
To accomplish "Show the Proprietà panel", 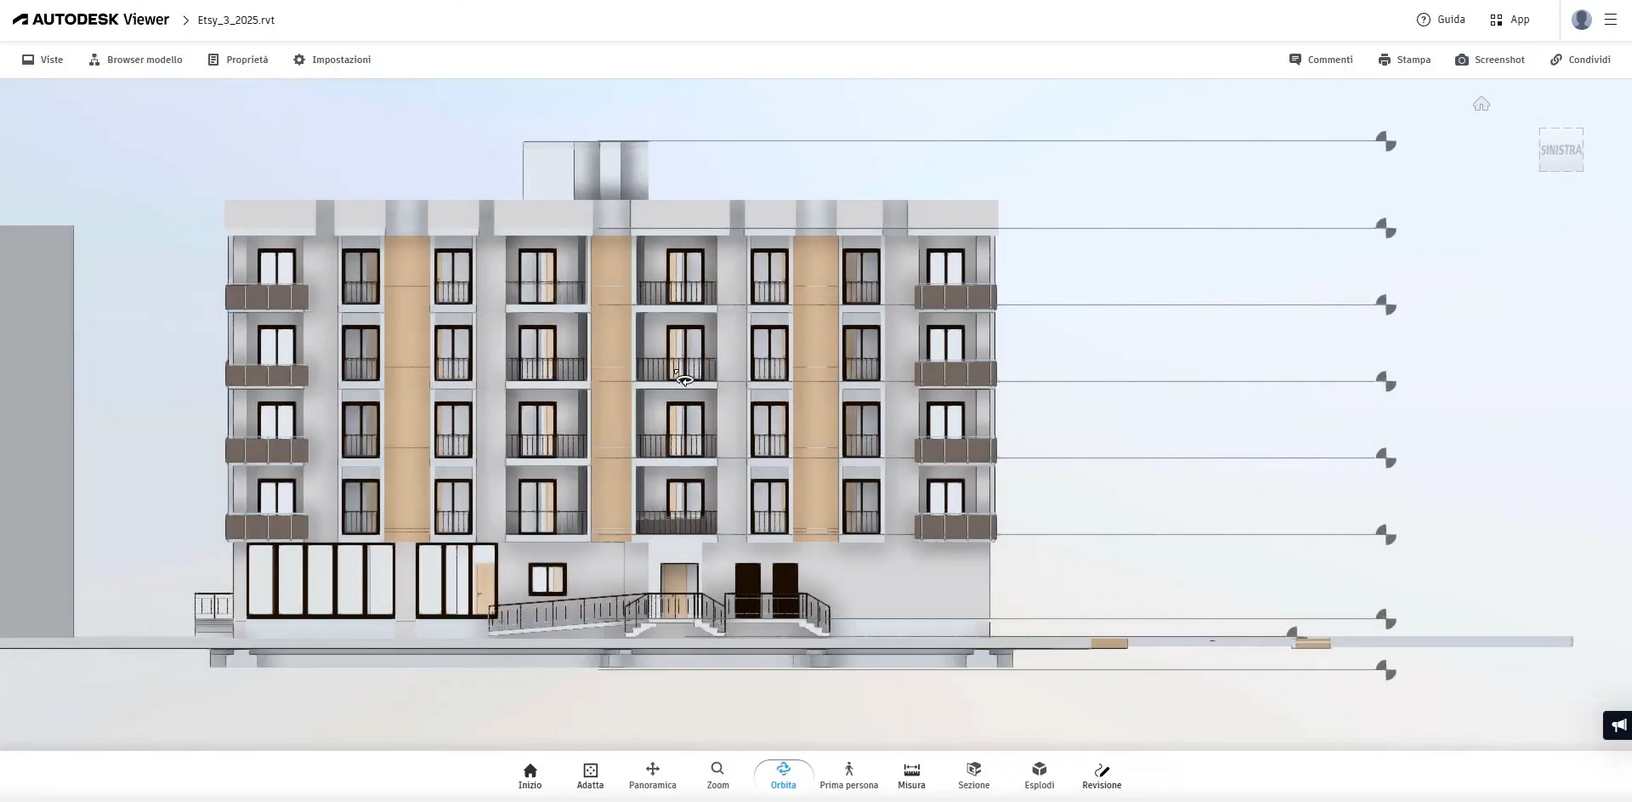I will pyautogui.click(x=238, y=60).
